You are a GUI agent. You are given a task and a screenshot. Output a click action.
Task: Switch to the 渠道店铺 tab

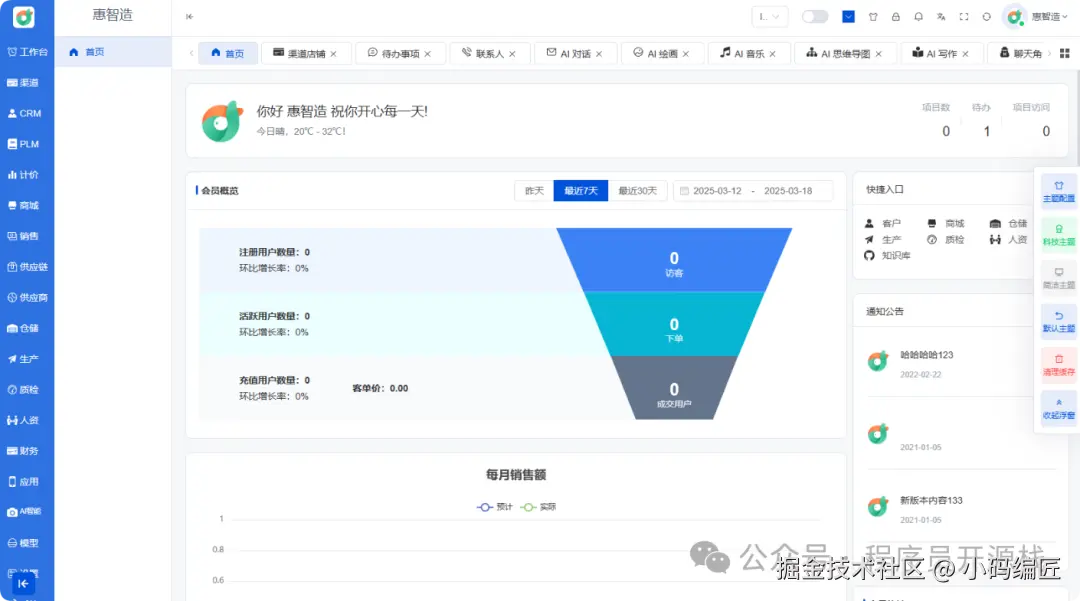click(306, 53)
